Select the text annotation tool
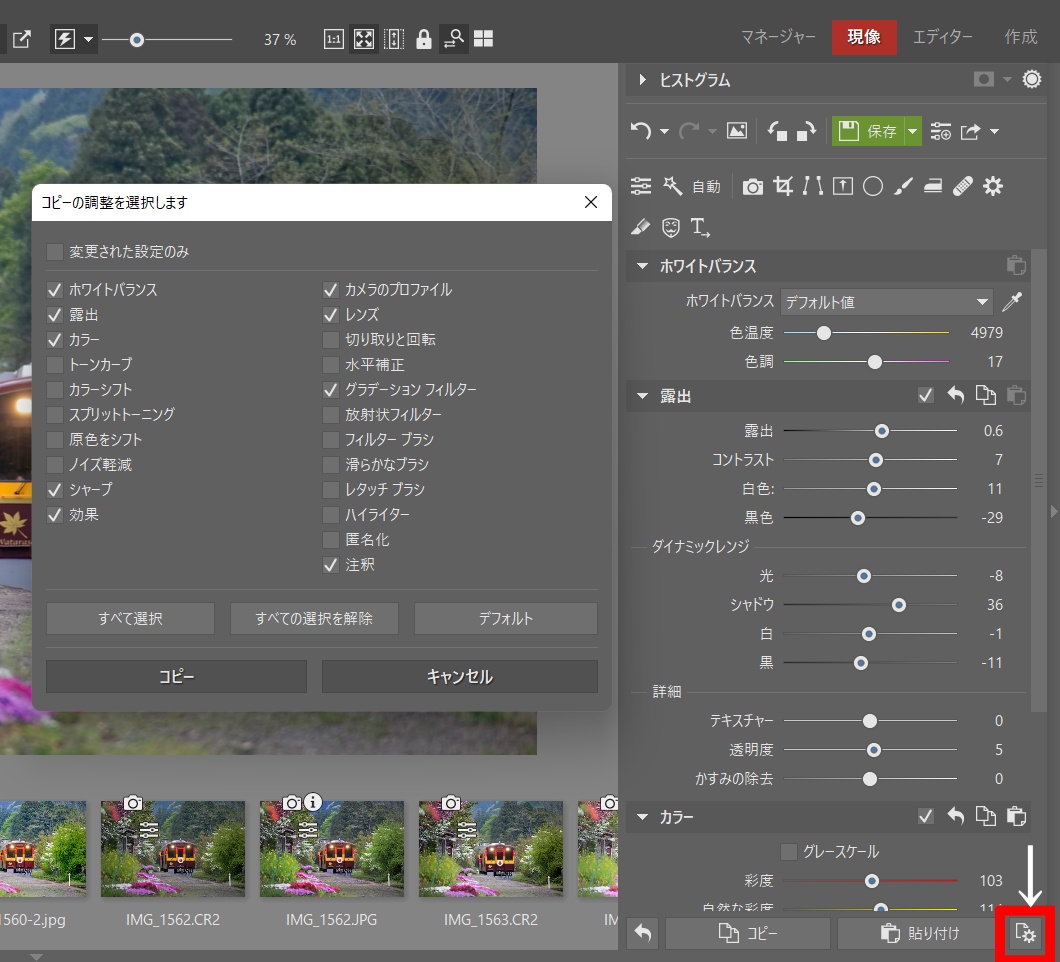This screenshot has width=1060, height=962. click(700, 227)
